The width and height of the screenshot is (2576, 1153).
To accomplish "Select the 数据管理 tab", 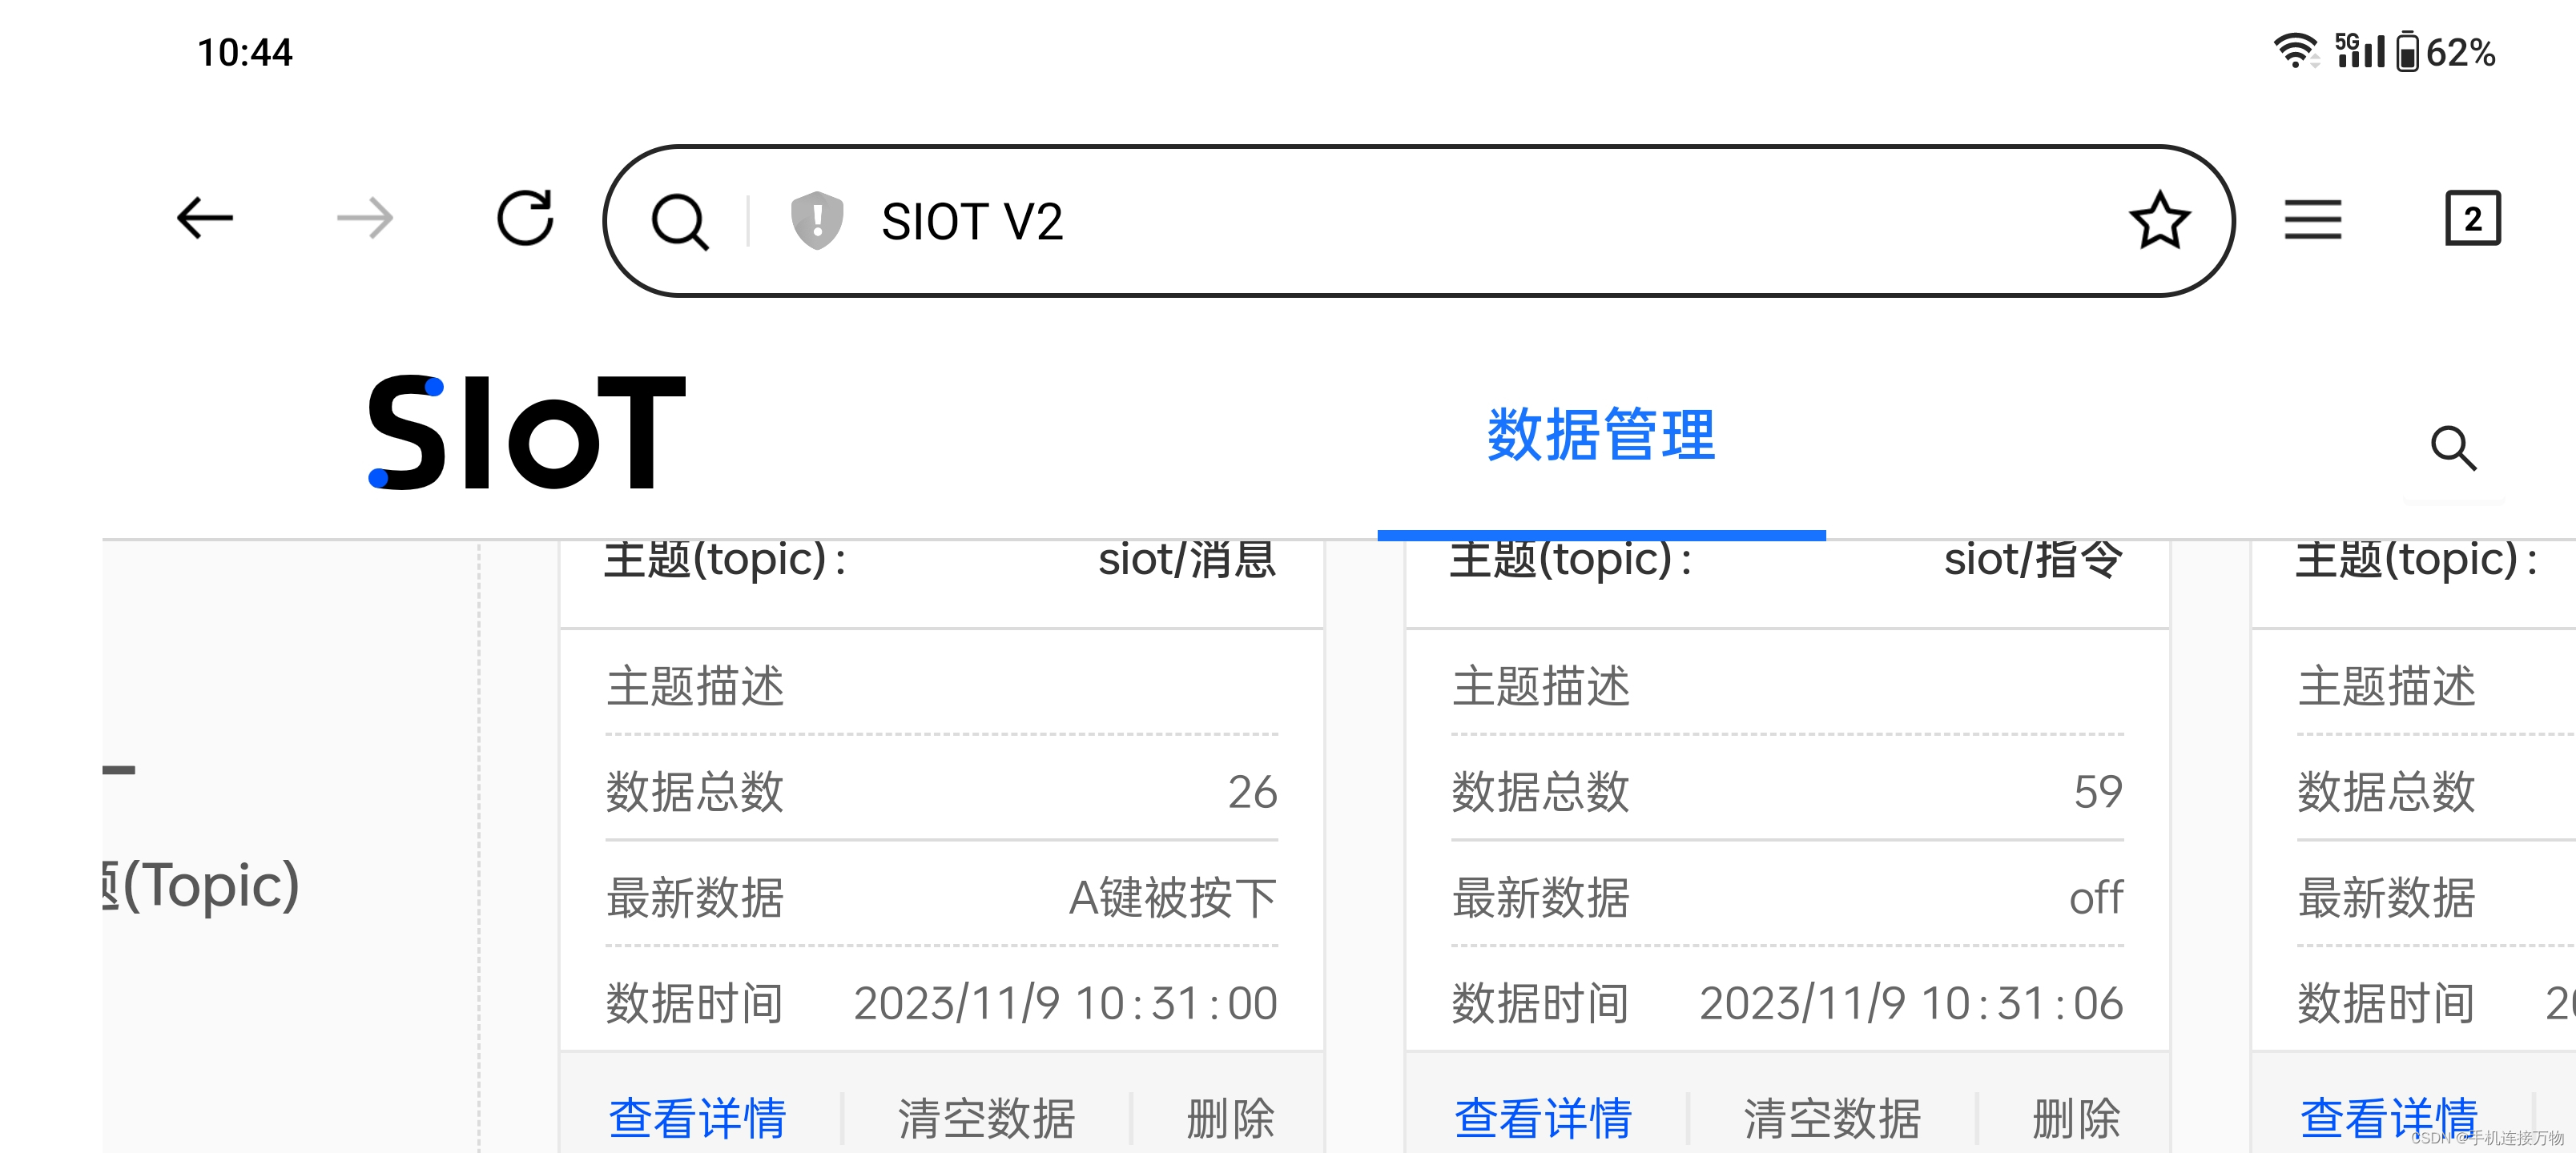I will tap(1601, 434).
